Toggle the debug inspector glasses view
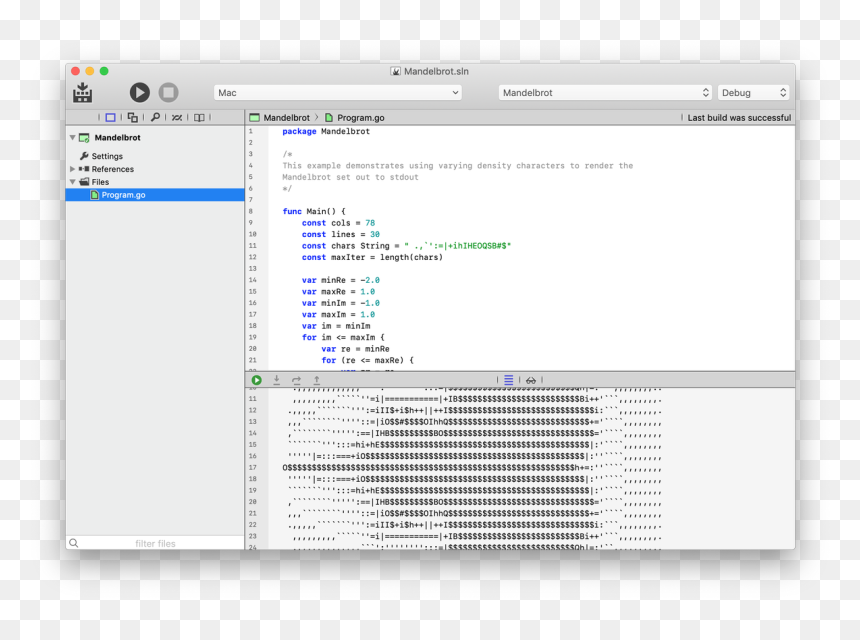Image resolution: width=860 pixels, height=640 pixels. click(531, 380)
